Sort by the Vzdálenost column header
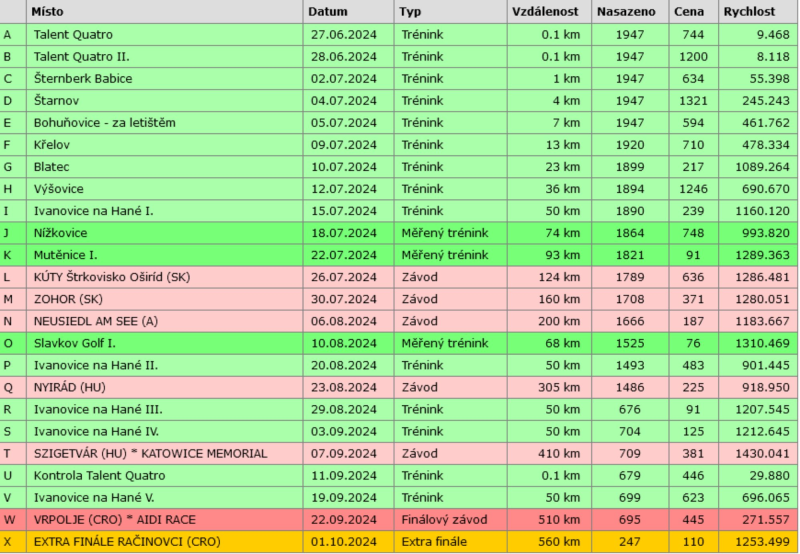 [546, 12]
